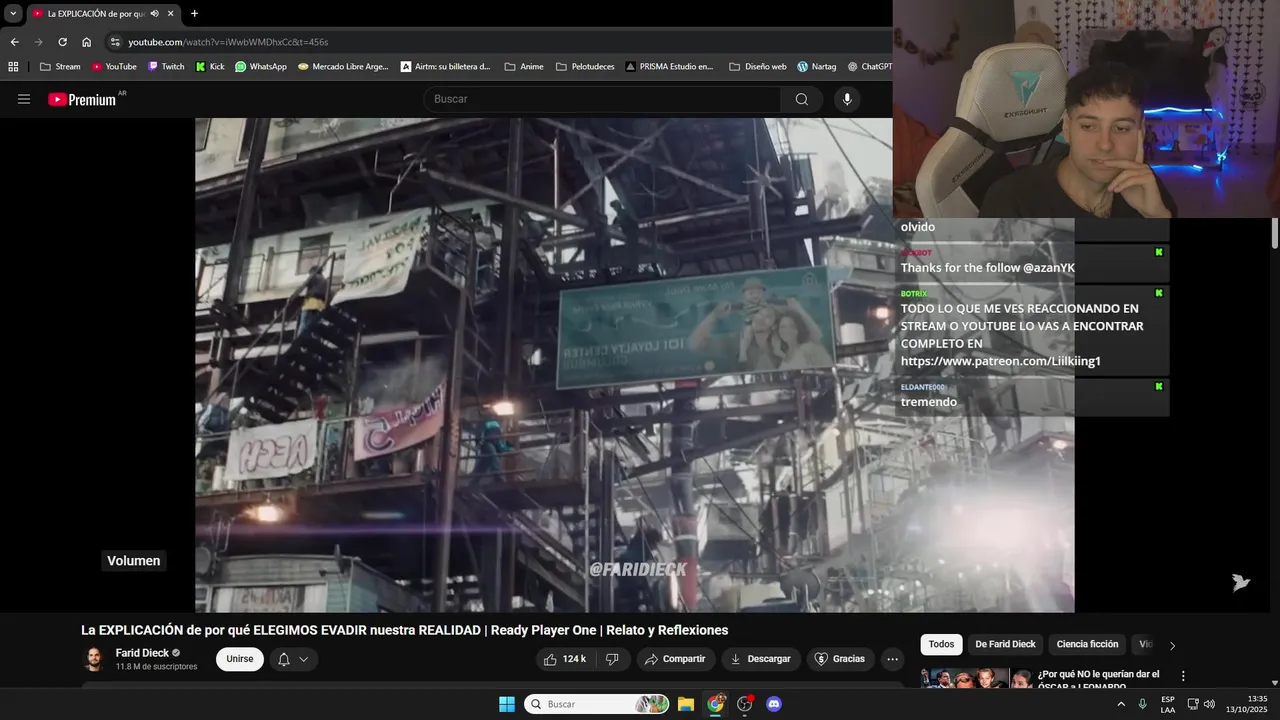
Task: Open the Apps grid in bookmarks bar
Action: click(x=13, y=67)
